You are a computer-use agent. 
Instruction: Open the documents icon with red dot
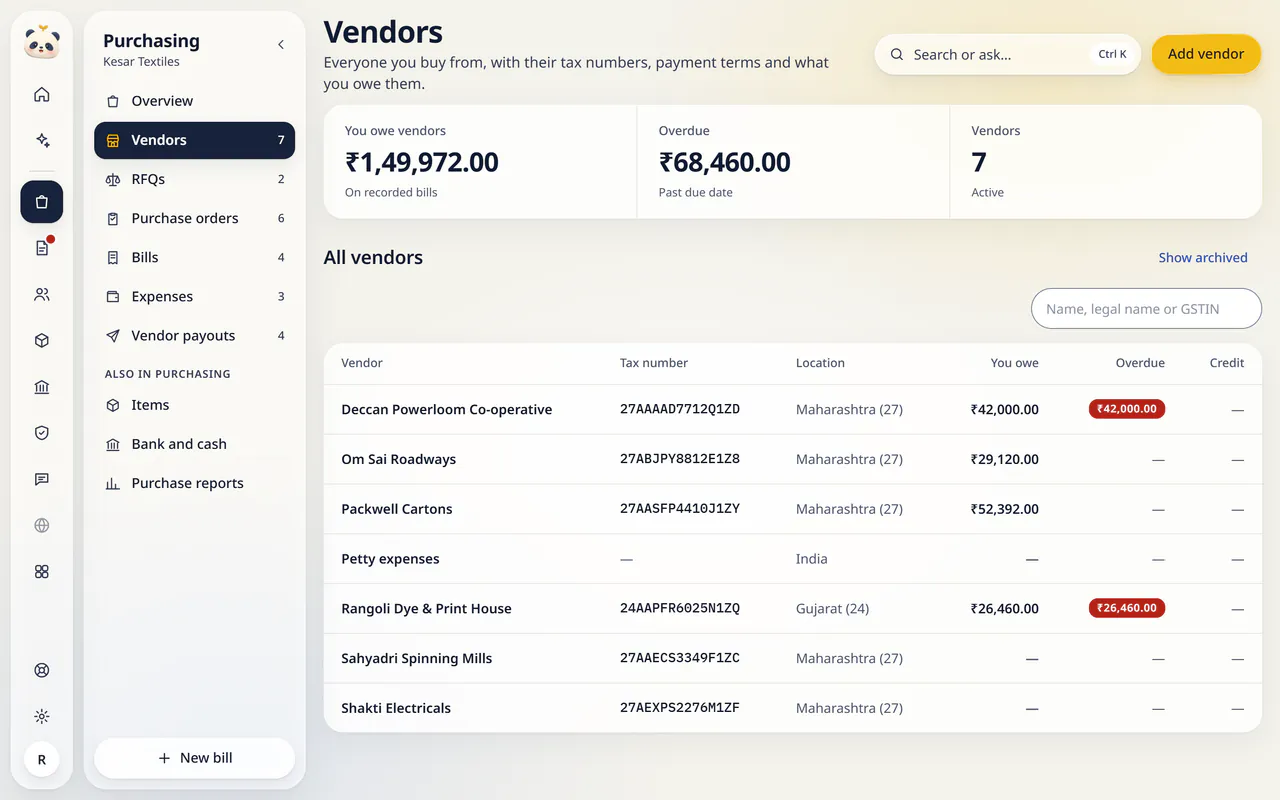42,248
